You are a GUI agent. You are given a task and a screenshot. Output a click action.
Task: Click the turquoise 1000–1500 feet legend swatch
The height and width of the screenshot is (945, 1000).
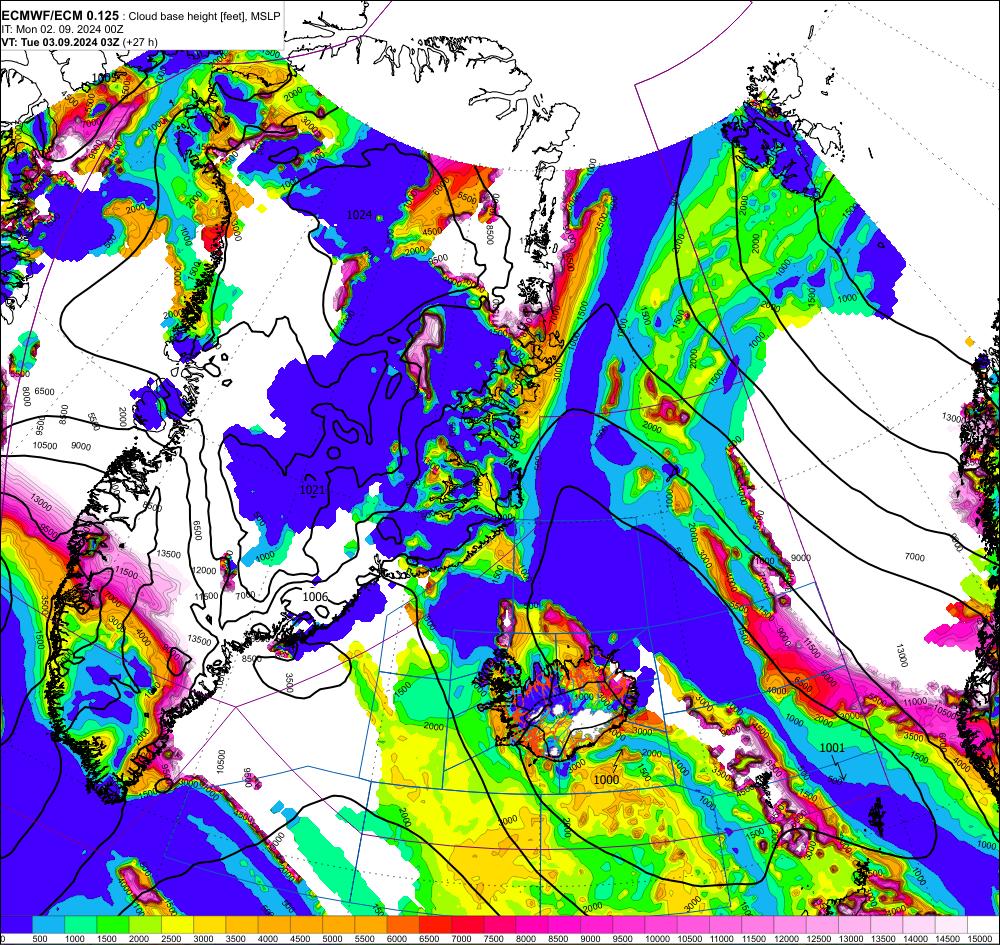tap(80, 925)
